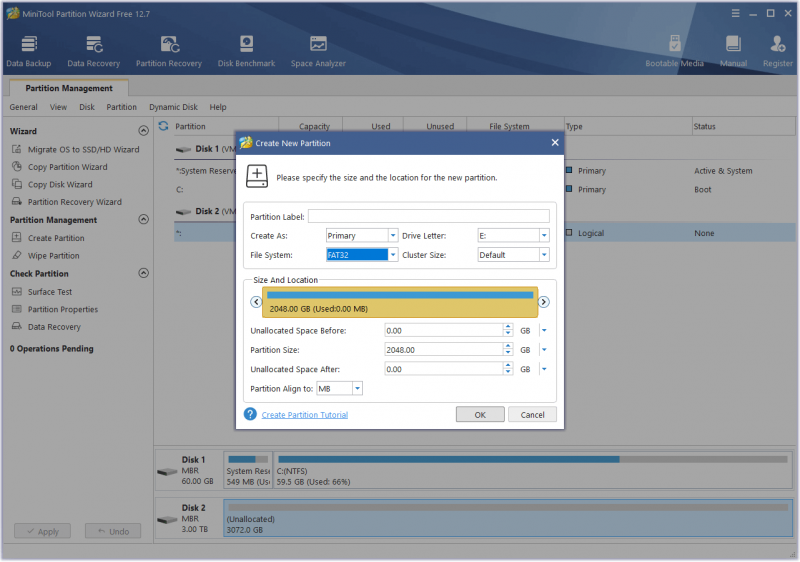This screenshot has height=562, width=800.
Task: Click the Partition Label text field
Action: pos(429,216)
